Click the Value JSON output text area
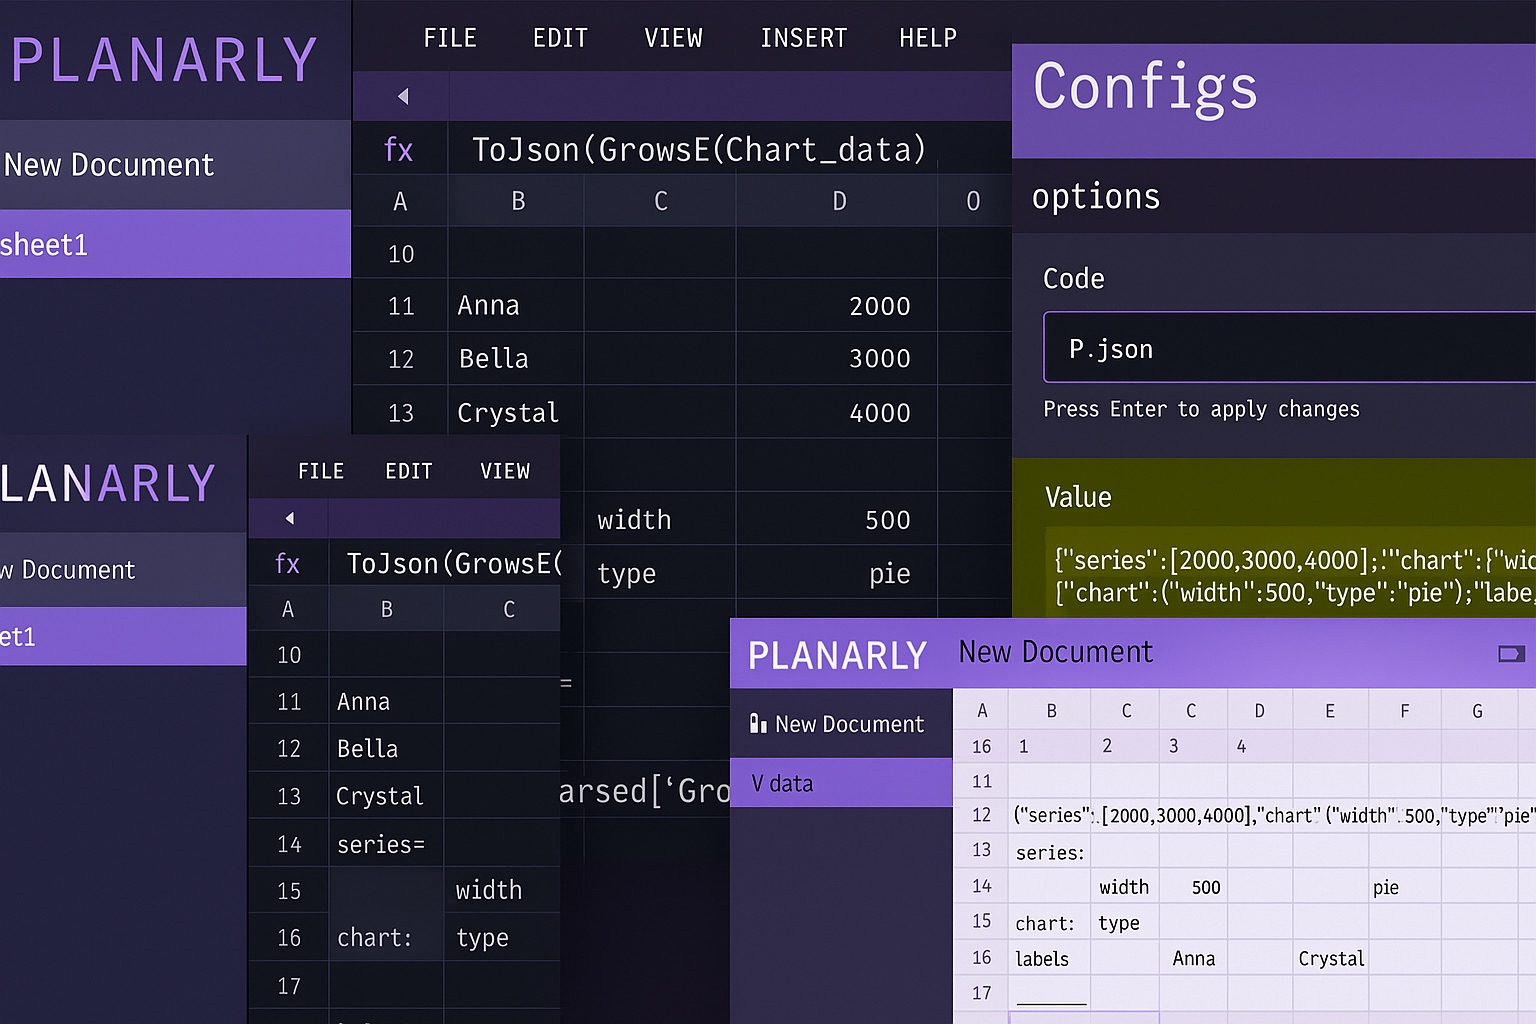The height and width of the screenshot is (1024, 1536). pos(1290,576)
